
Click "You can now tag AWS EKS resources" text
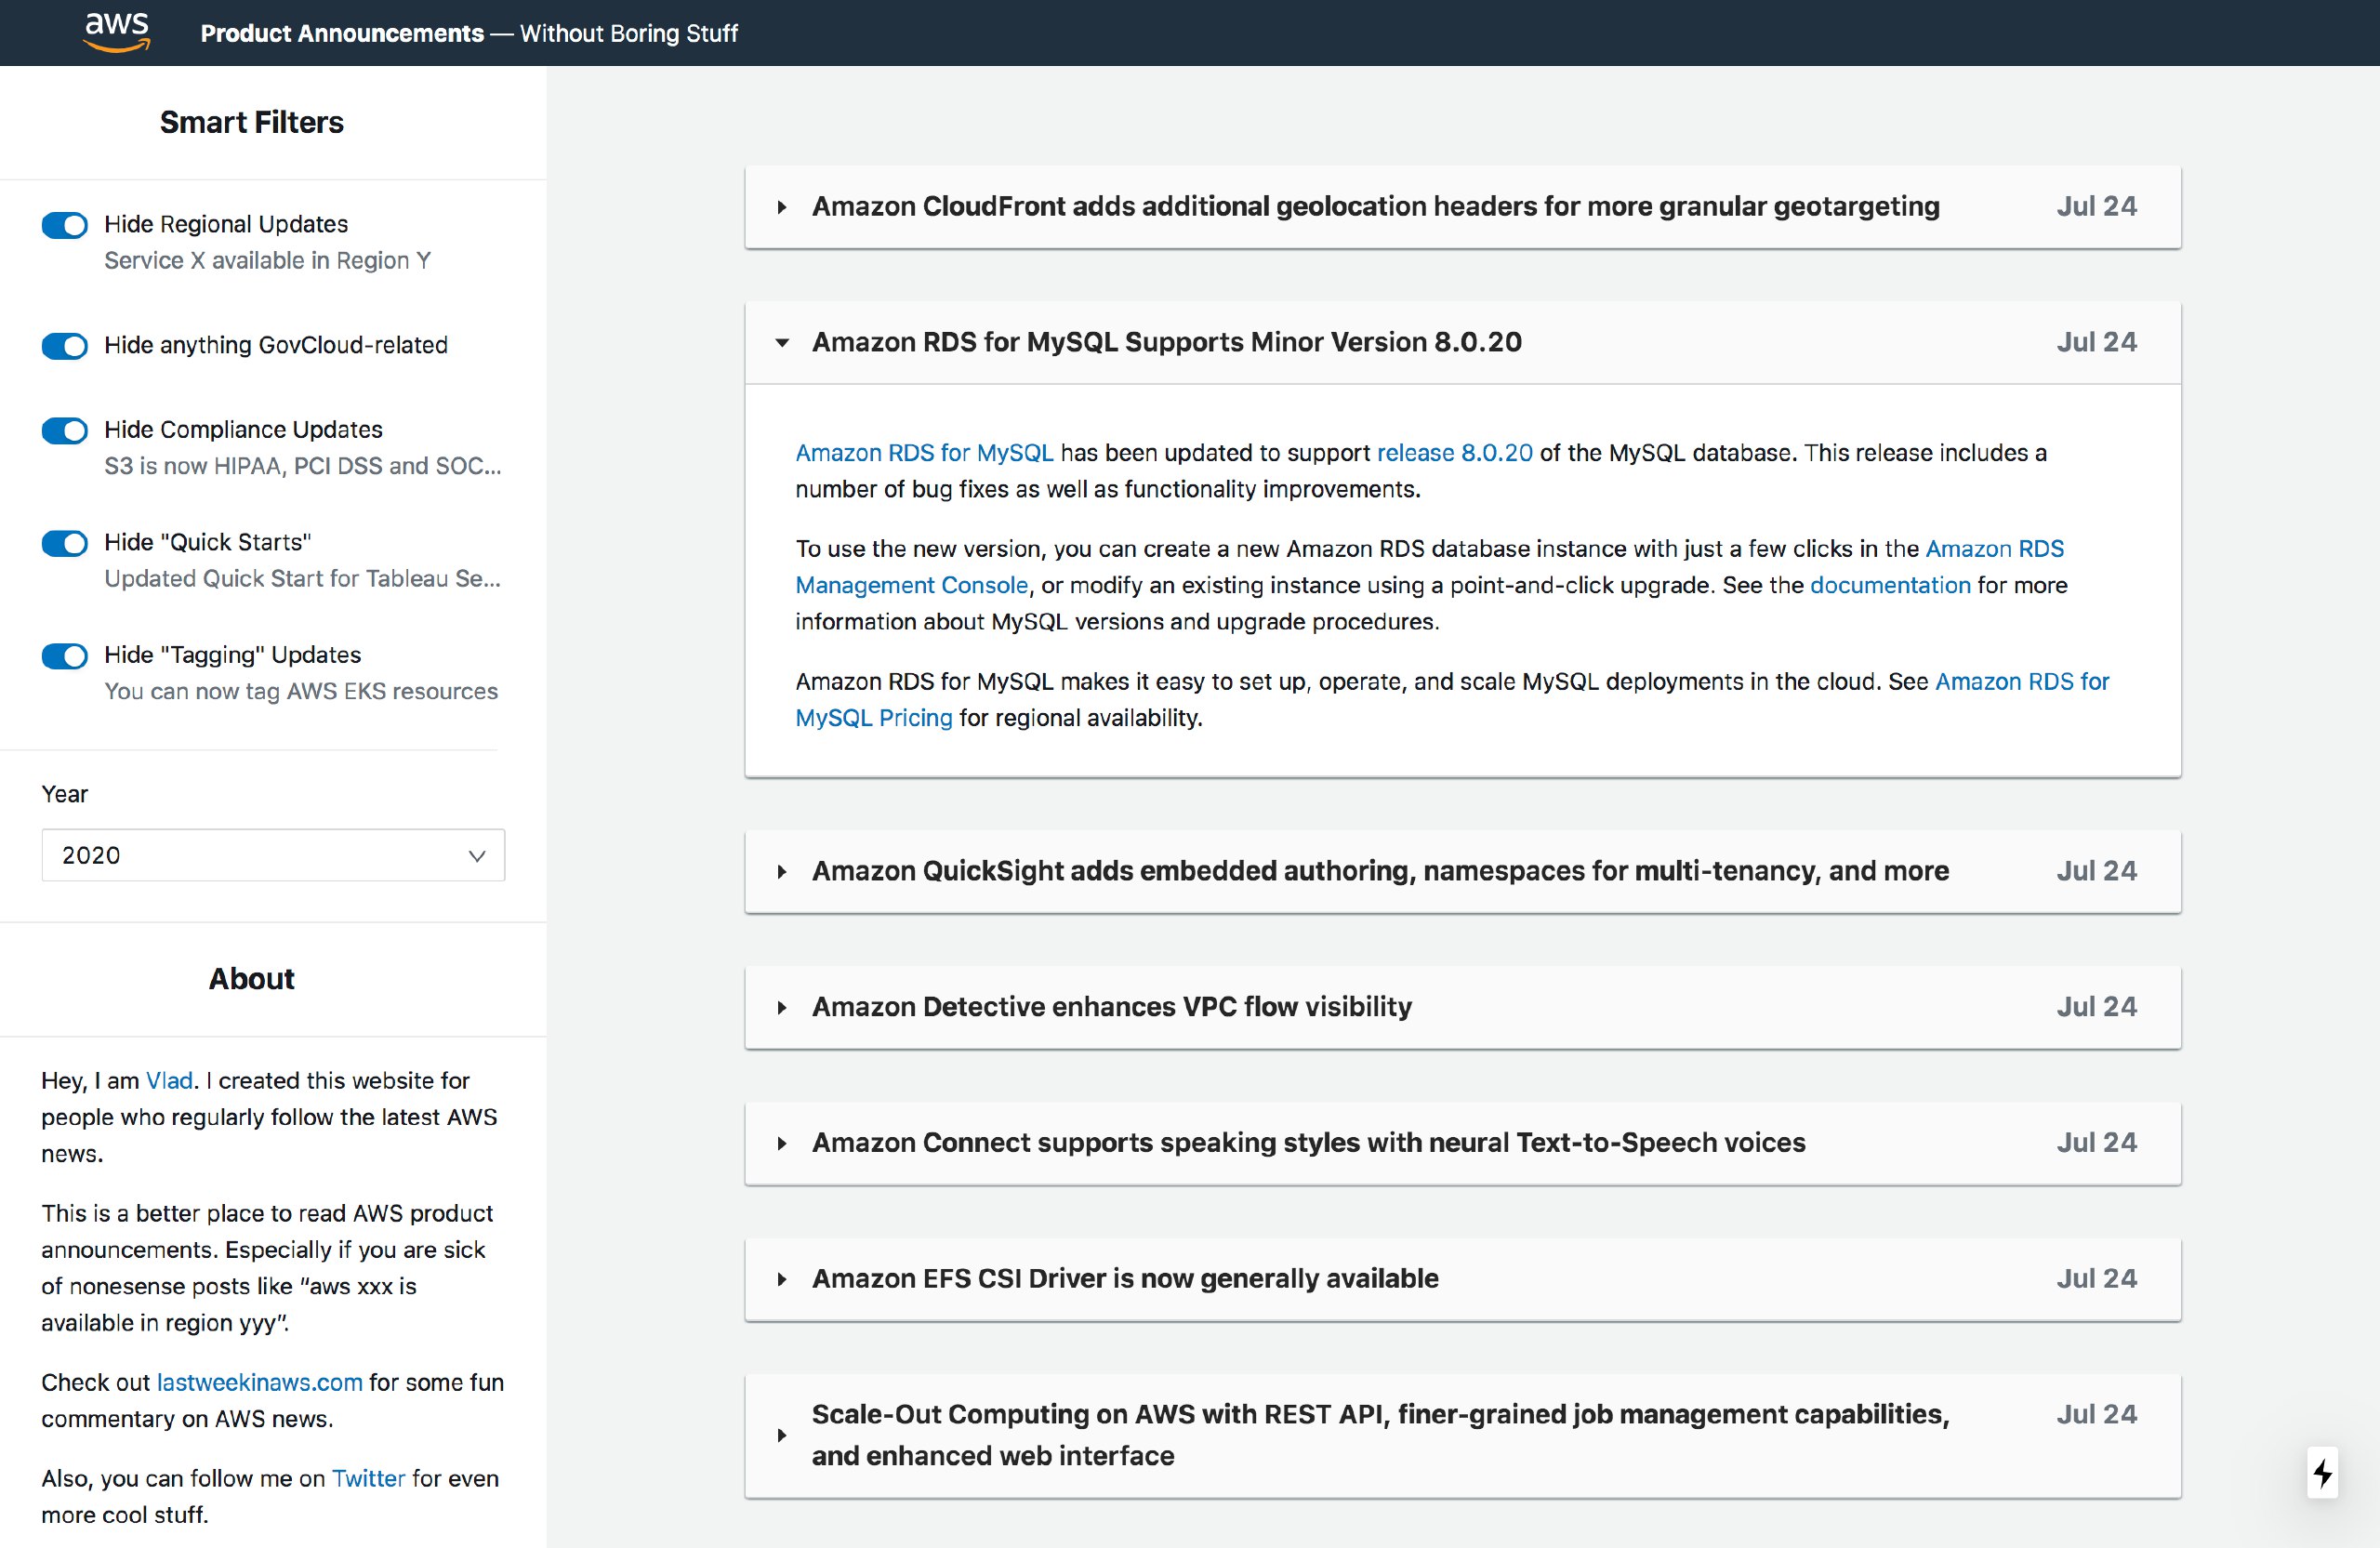point(301,692)
